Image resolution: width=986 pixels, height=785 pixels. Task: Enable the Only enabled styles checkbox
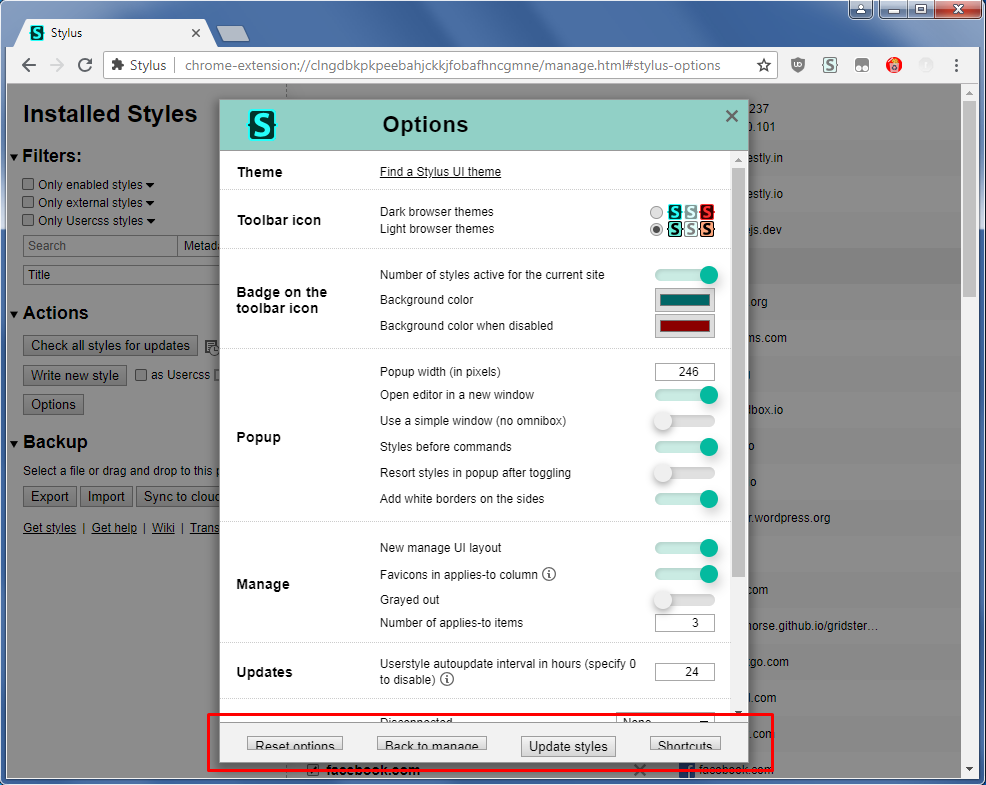tap(29, 184)
